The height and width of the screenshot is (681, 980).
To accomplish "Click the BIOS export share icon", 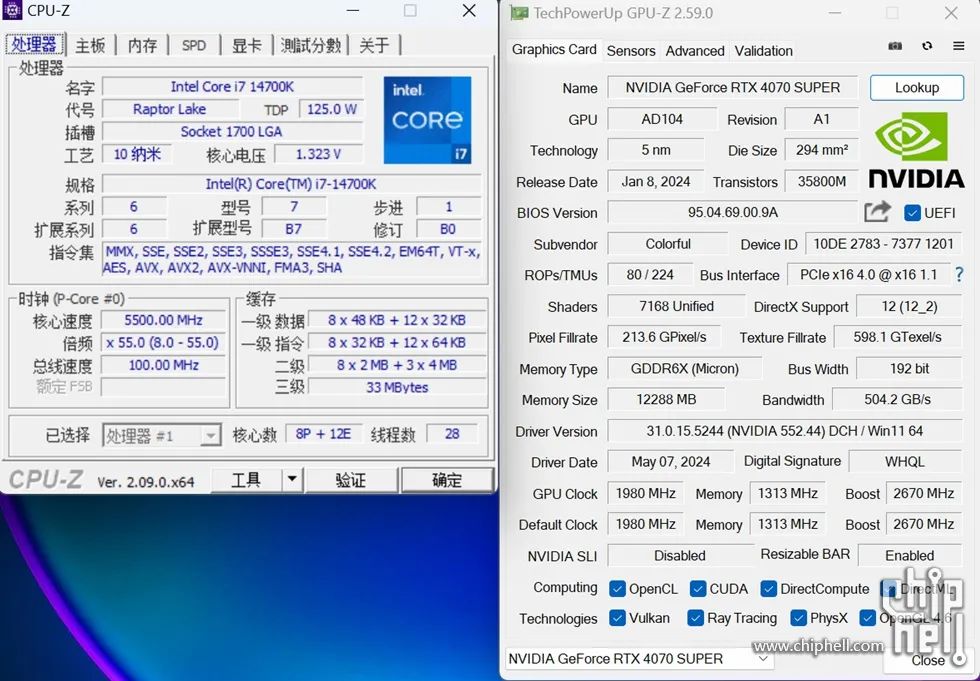I will tap(878, 212).
